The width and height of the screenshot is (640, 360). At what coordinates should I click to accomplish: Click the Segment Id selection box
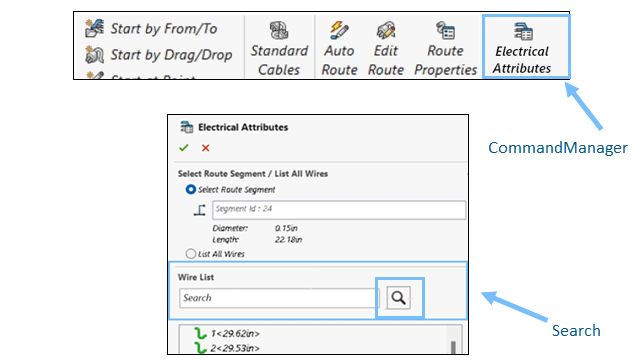click(x=339, y=209)
